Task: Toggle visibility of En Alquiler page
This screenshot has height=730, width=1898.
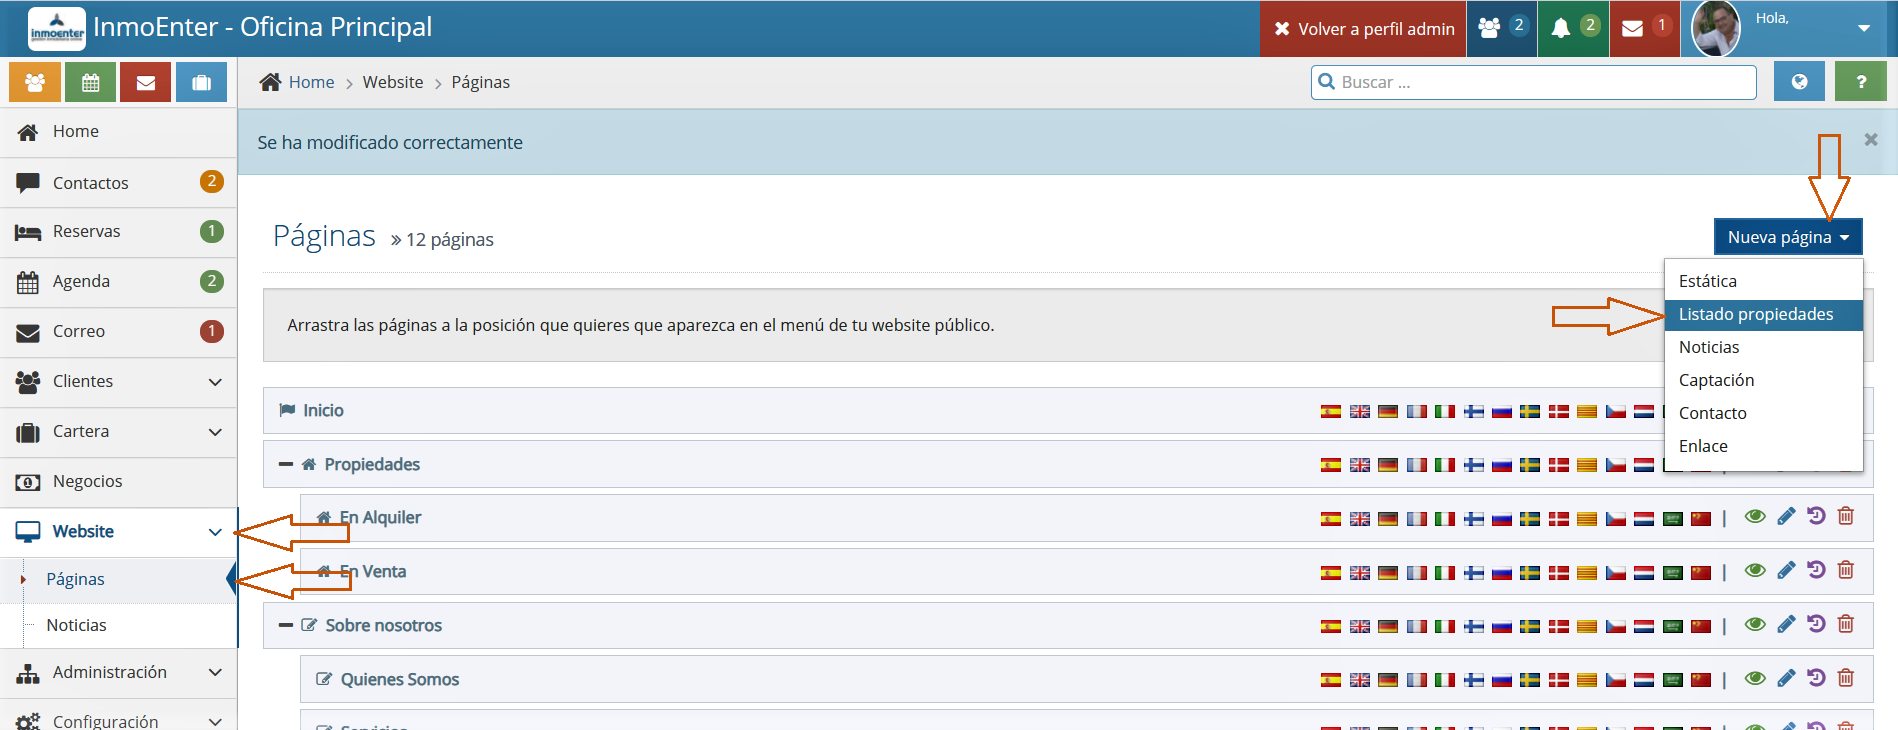Action: click(1755, 517)
